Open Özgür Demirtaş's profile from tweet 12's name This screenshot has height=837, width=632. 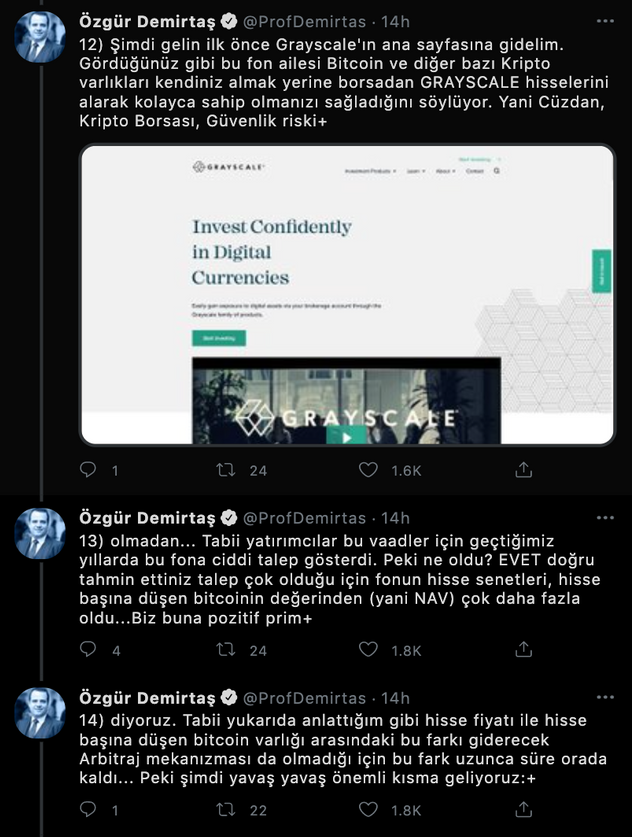tap(147, 21)
